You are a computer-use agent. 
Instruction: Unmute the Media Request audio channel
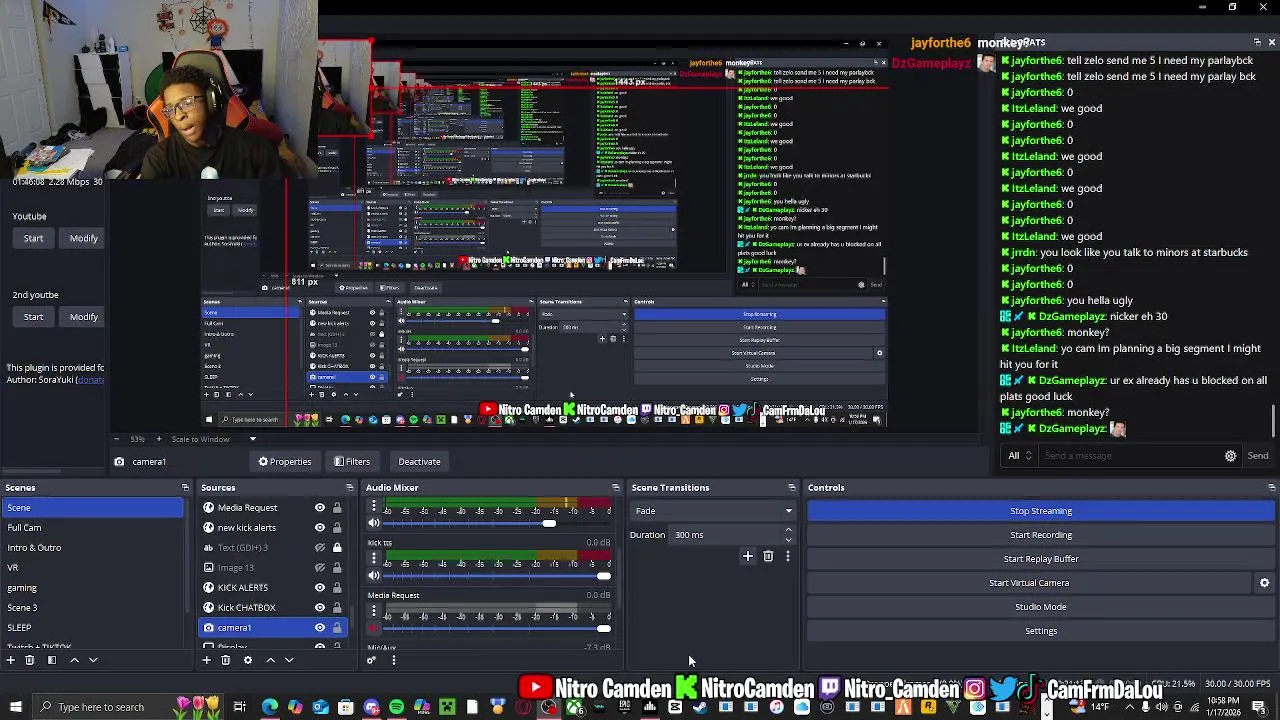pyautogui.click(x=374, y=629)
